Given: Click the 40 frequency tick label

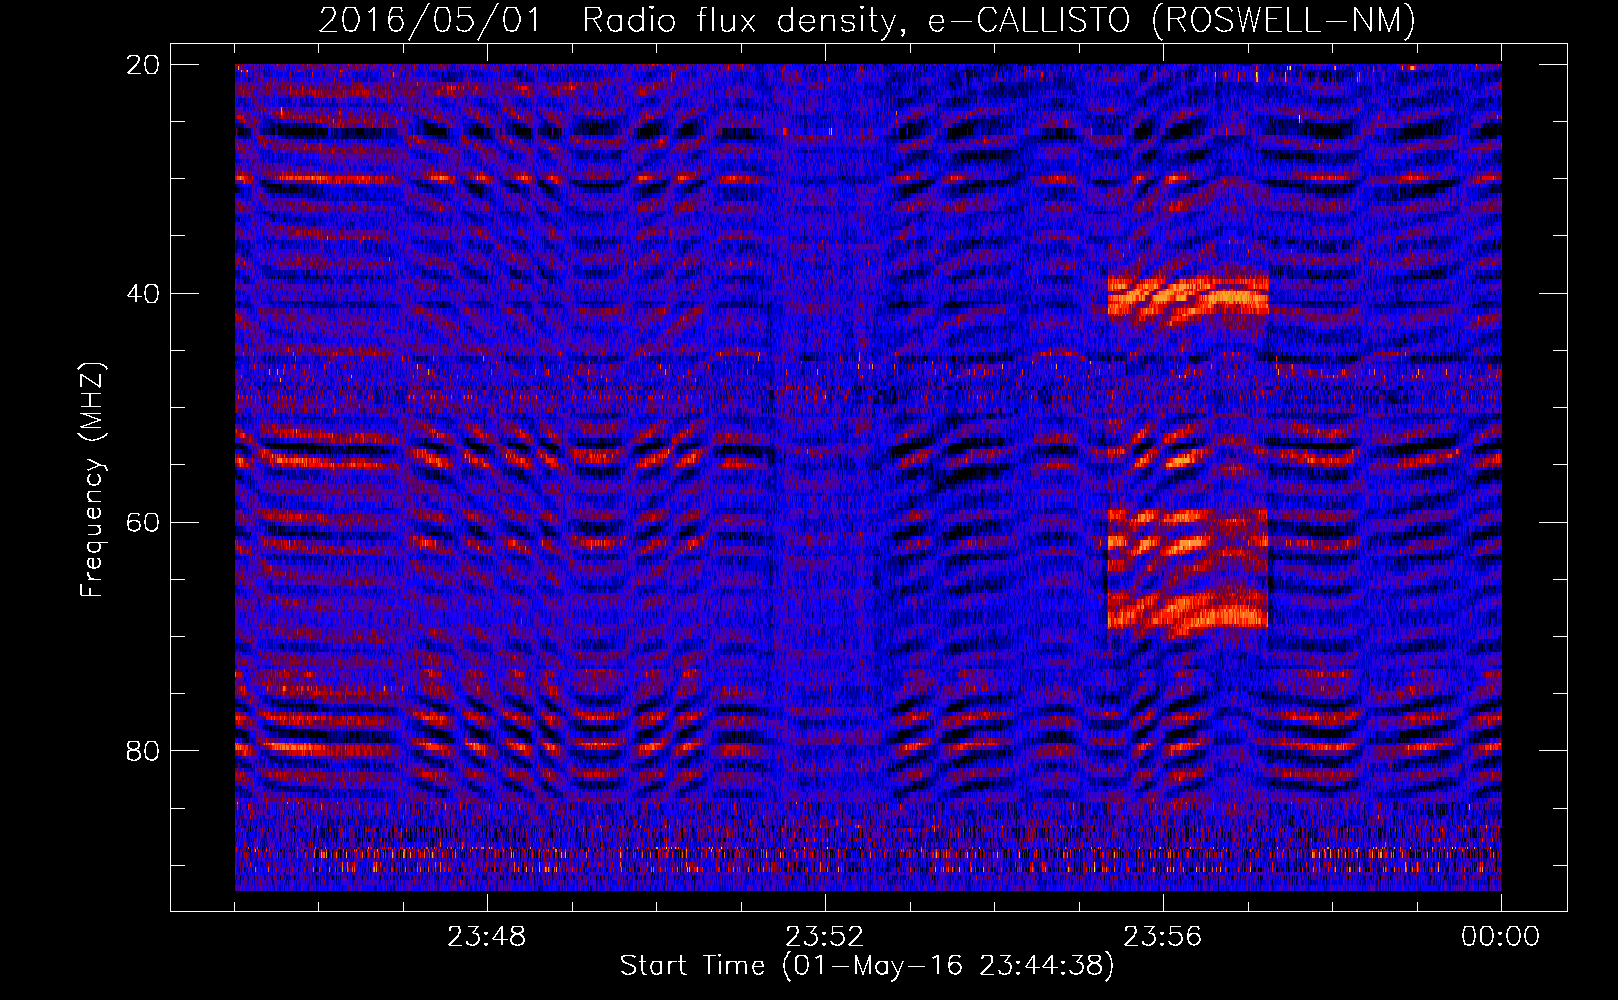Looking at the screenshot, I should pos(144,293).
